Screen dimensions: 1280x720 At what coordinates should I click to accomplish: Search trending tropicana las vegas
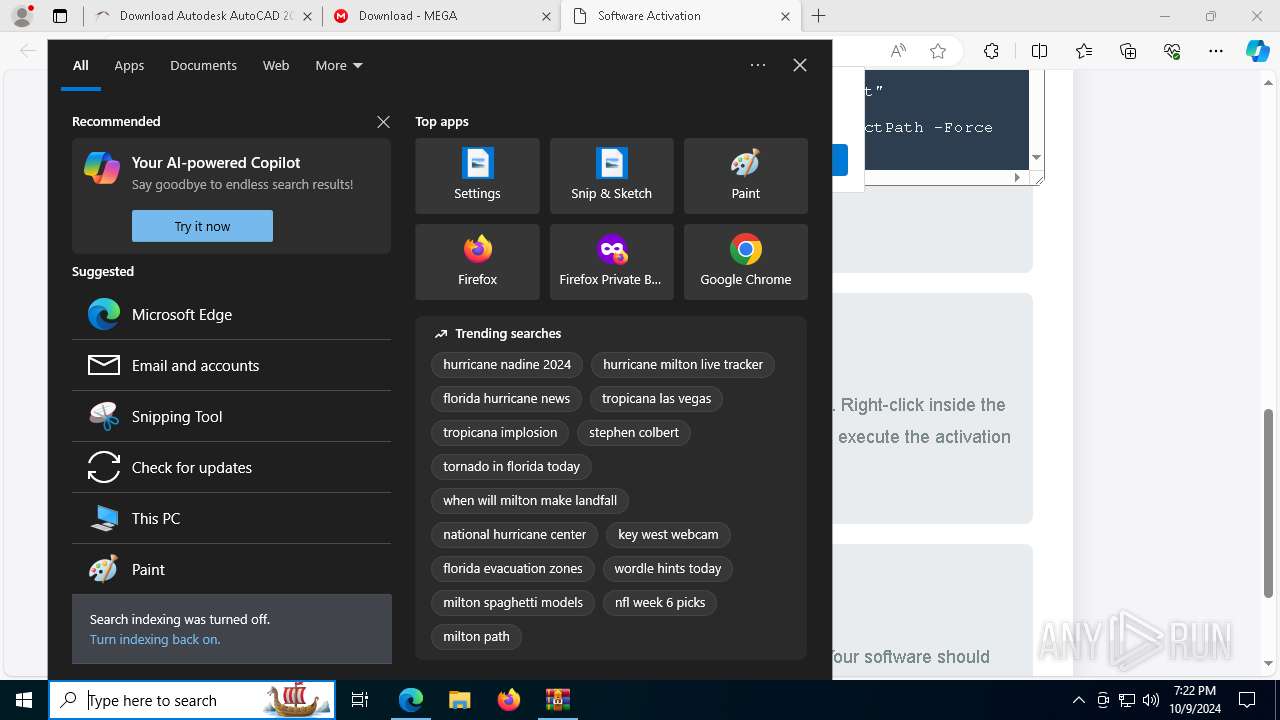click(x=656, y=399)
